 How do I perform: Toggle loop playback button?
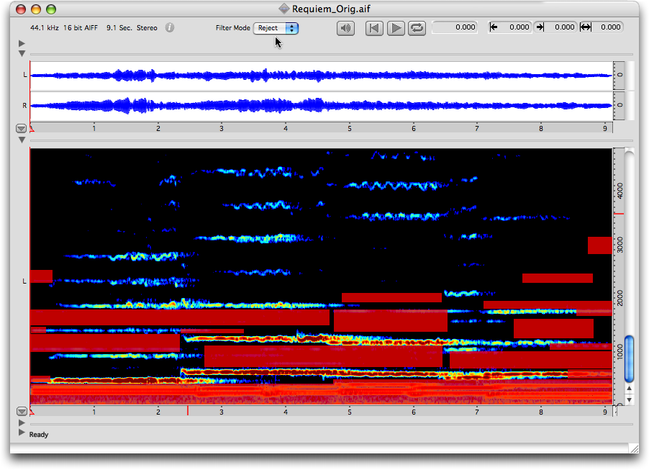tap(416, 28)
